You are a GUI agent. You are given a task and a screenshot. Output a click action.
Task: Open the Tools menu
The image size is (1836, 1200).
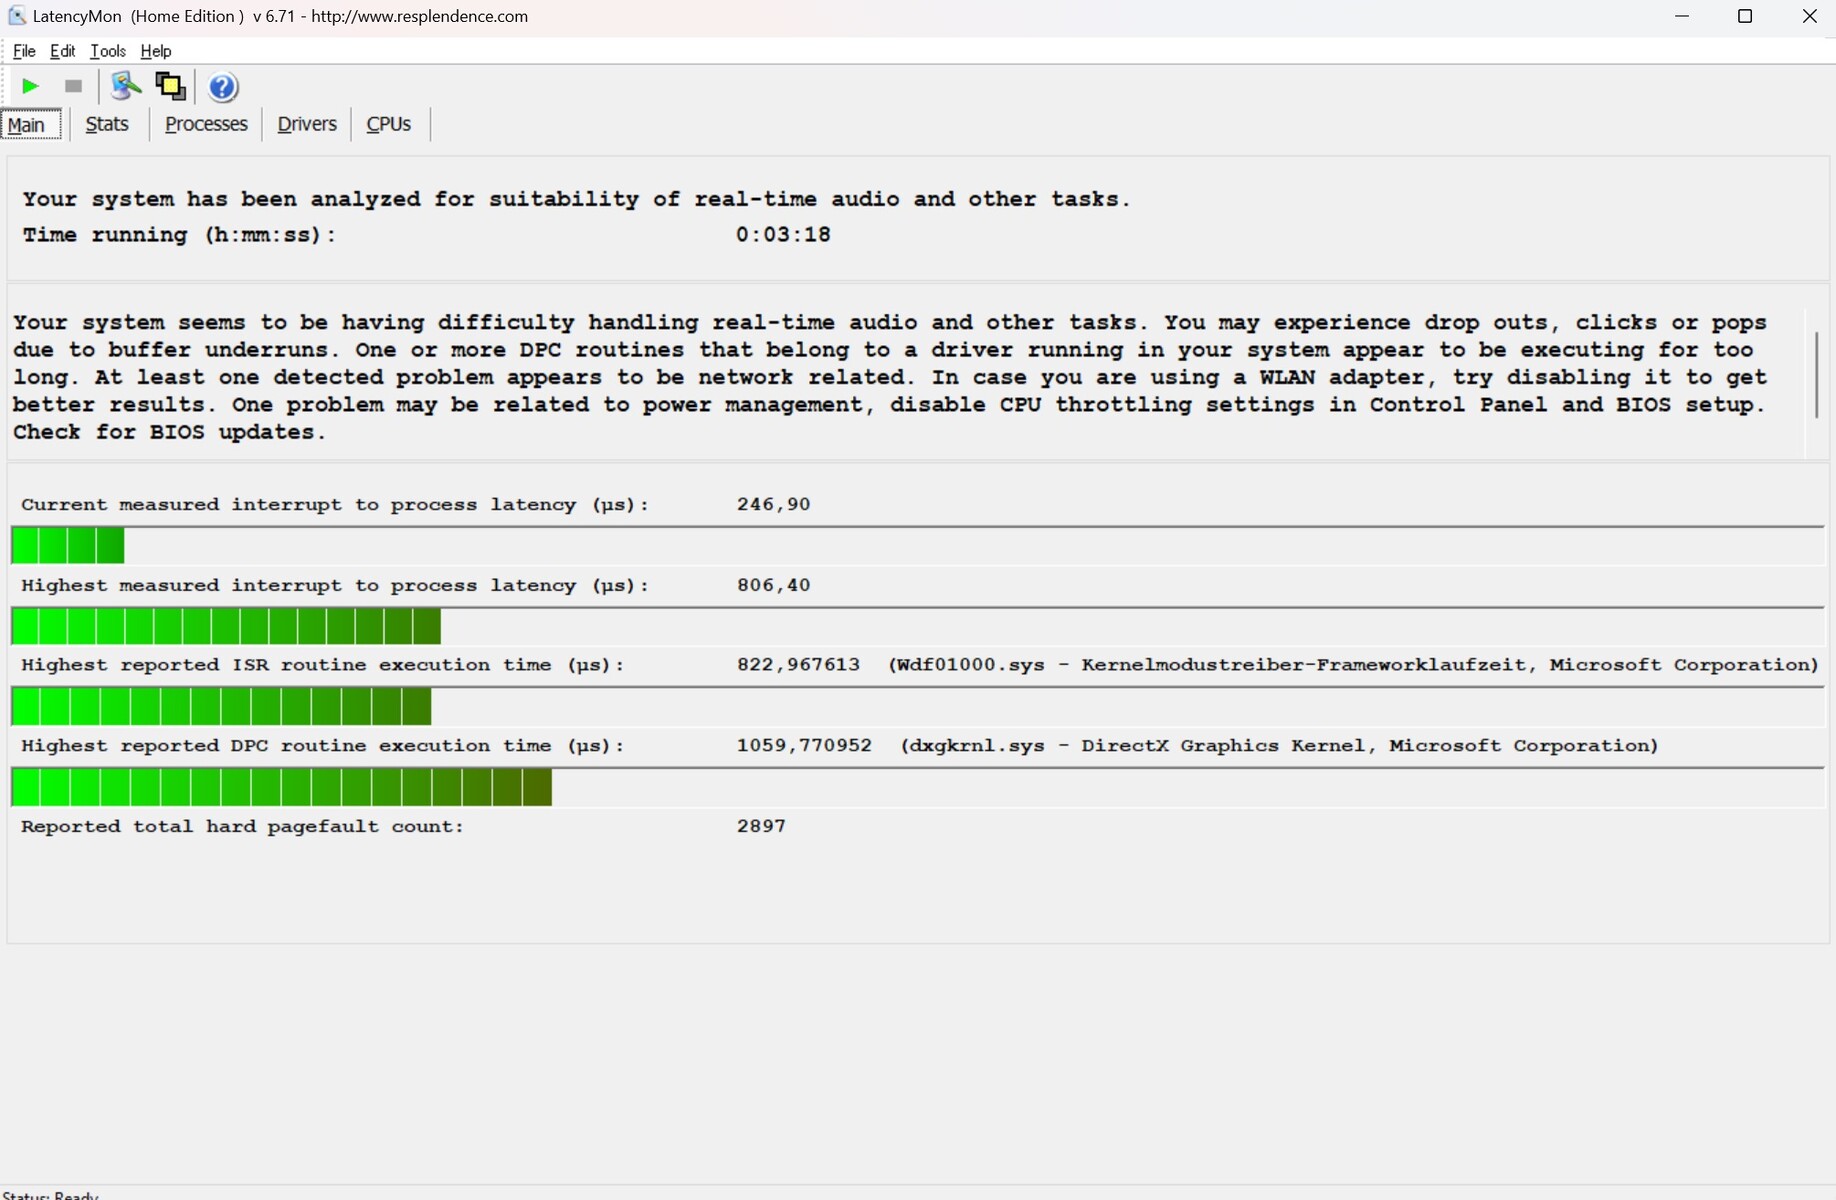coord(107,51)
